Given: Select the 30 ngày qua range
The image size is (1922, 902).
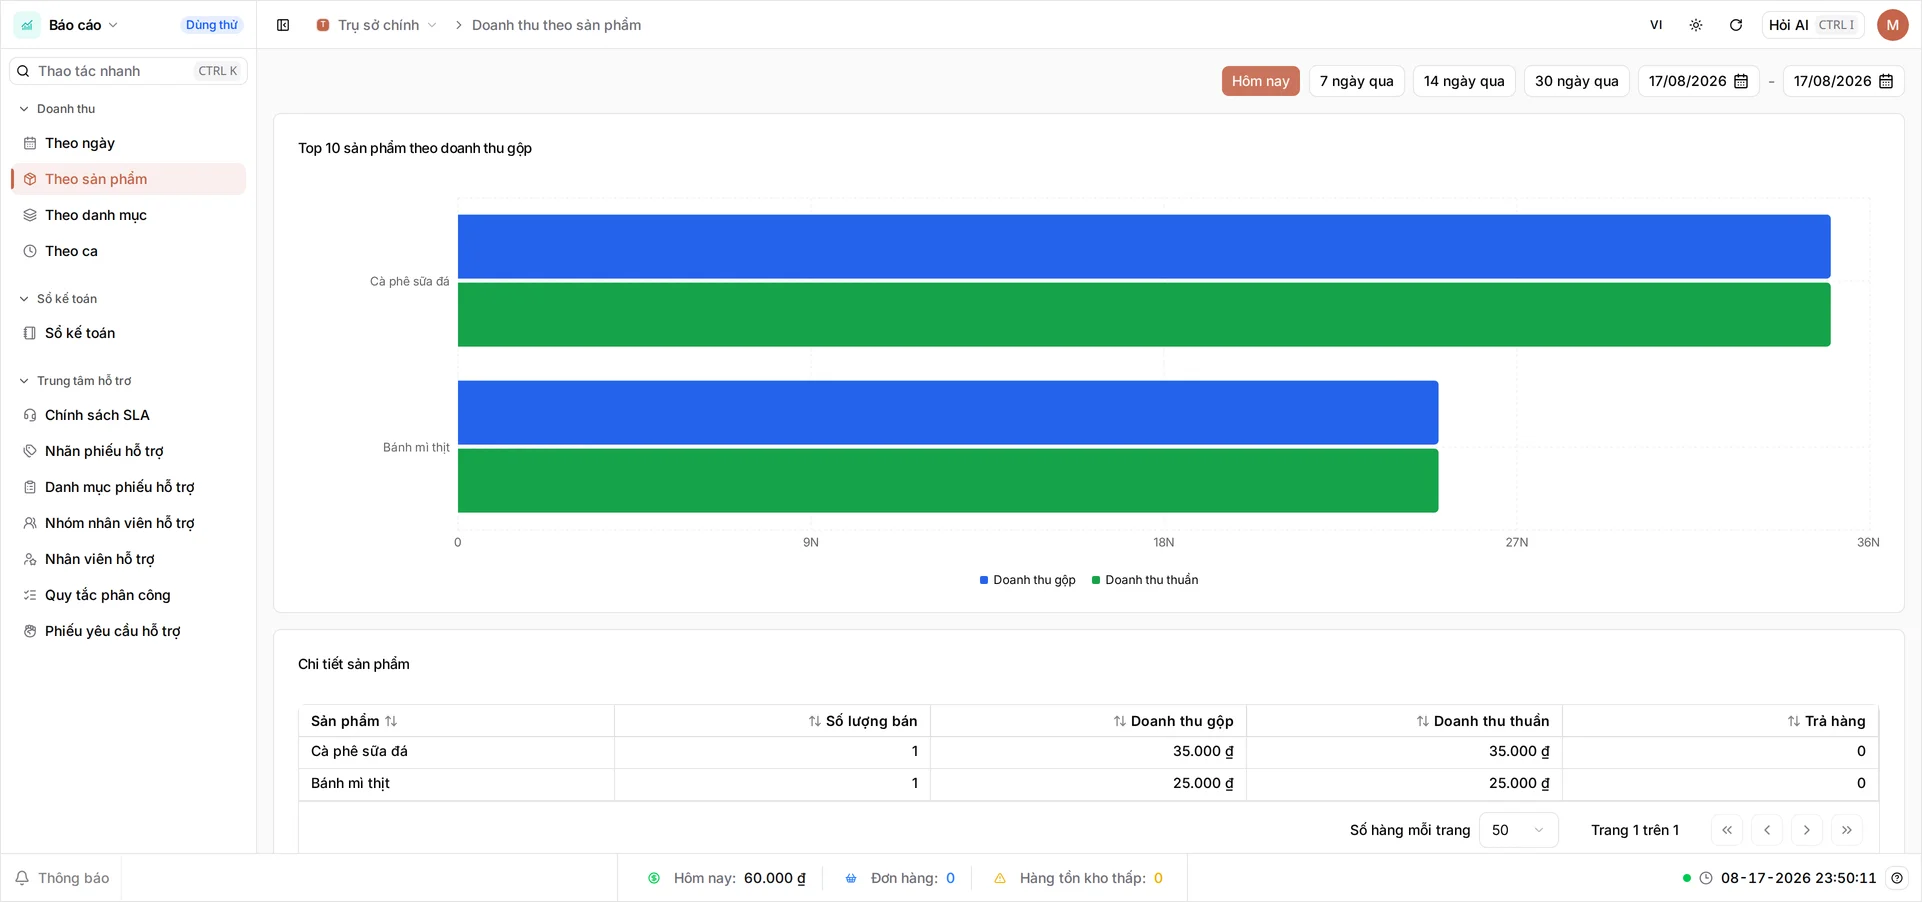Looking at the screenshot, I should coord(1577,81).
